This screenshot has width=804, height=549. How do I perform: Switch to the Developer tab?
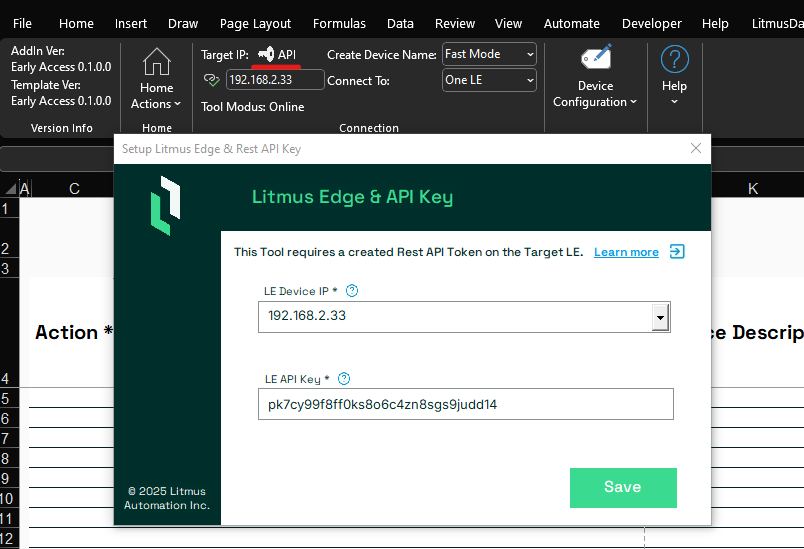point(652,24)
